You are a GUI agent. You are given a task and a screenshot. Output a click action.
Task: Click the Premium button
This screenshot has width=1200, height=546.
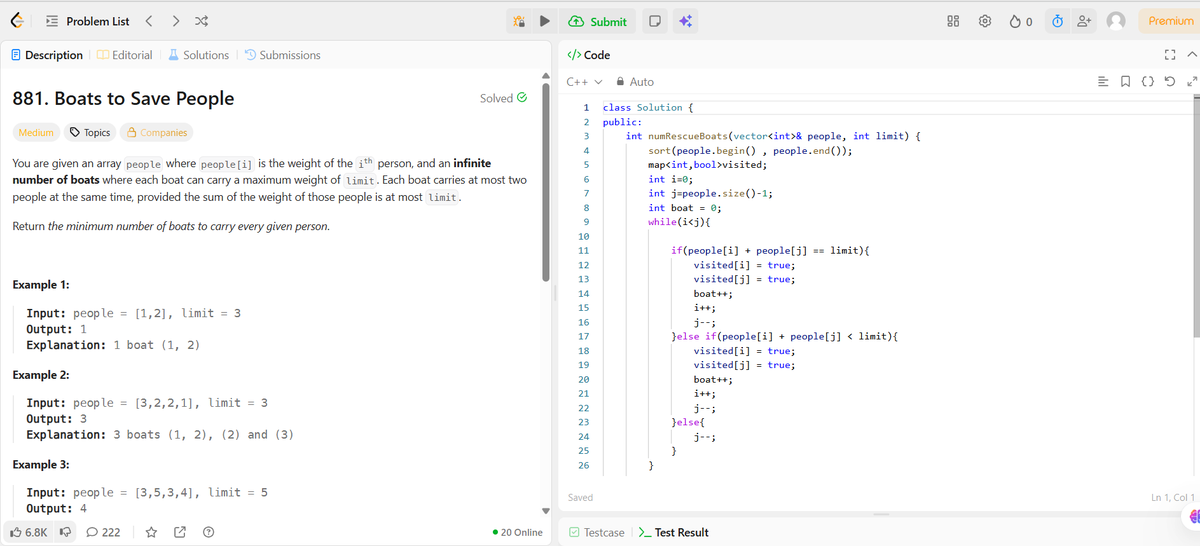[1170, 21]
